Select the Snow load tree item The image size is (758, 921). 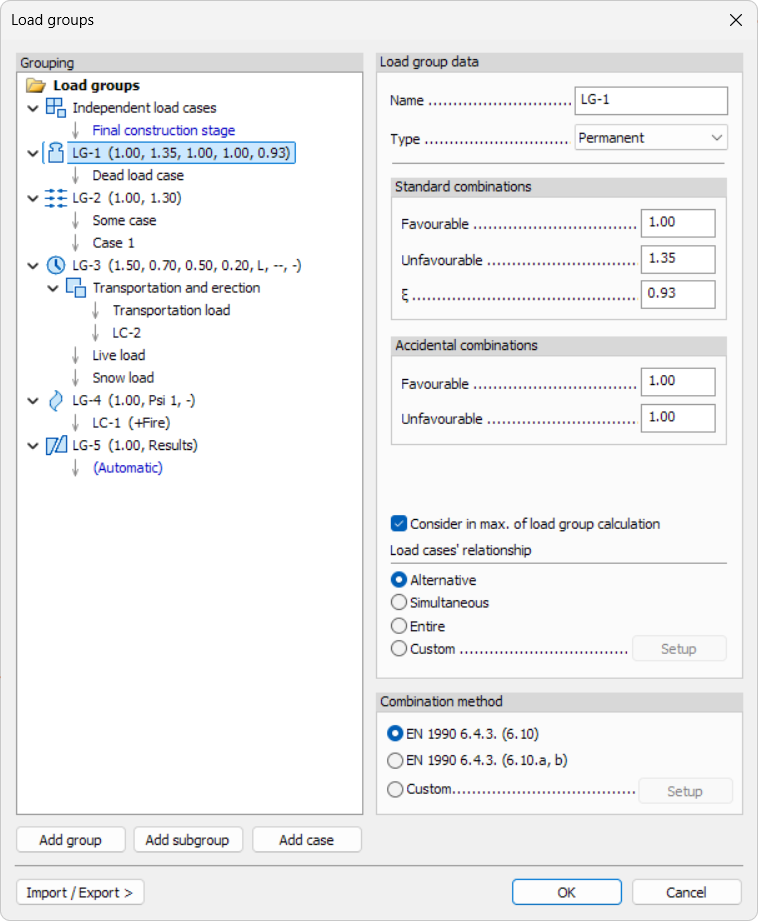pyautogui.click(x=123, y=378)
